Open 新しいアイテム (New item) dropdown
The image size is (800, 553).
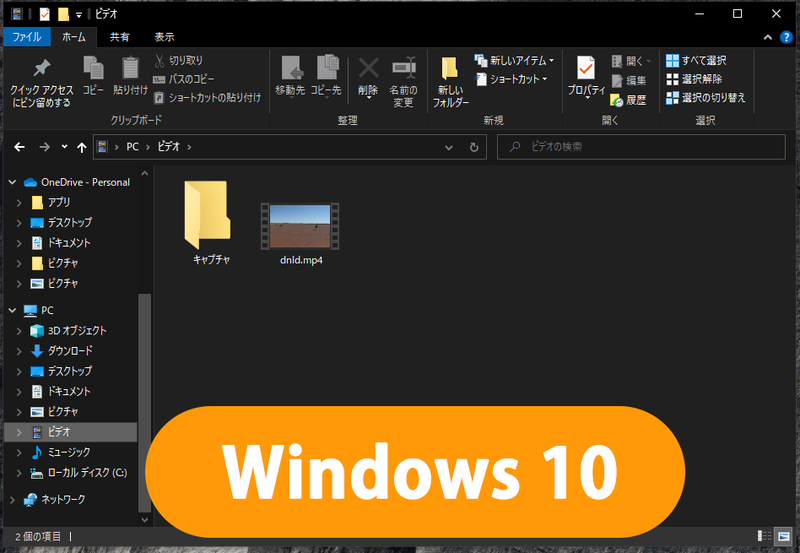(x=514, y=60)
